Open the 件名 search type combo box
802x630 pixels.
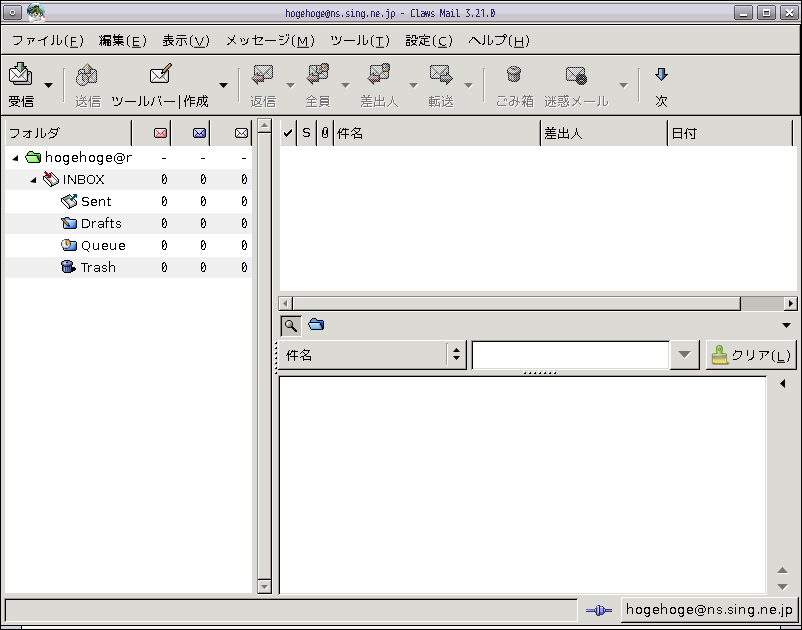pyautogui.click(x=371, y=355)
